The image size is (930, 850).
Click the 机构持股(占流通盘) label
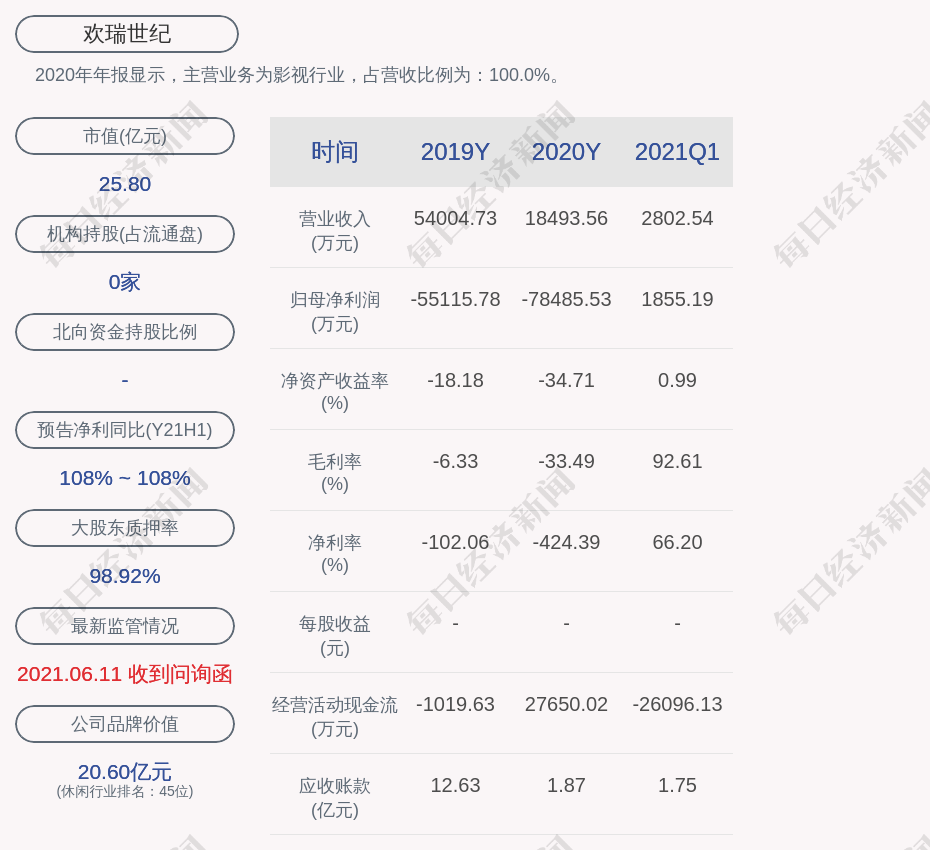(x=125, y=234)
